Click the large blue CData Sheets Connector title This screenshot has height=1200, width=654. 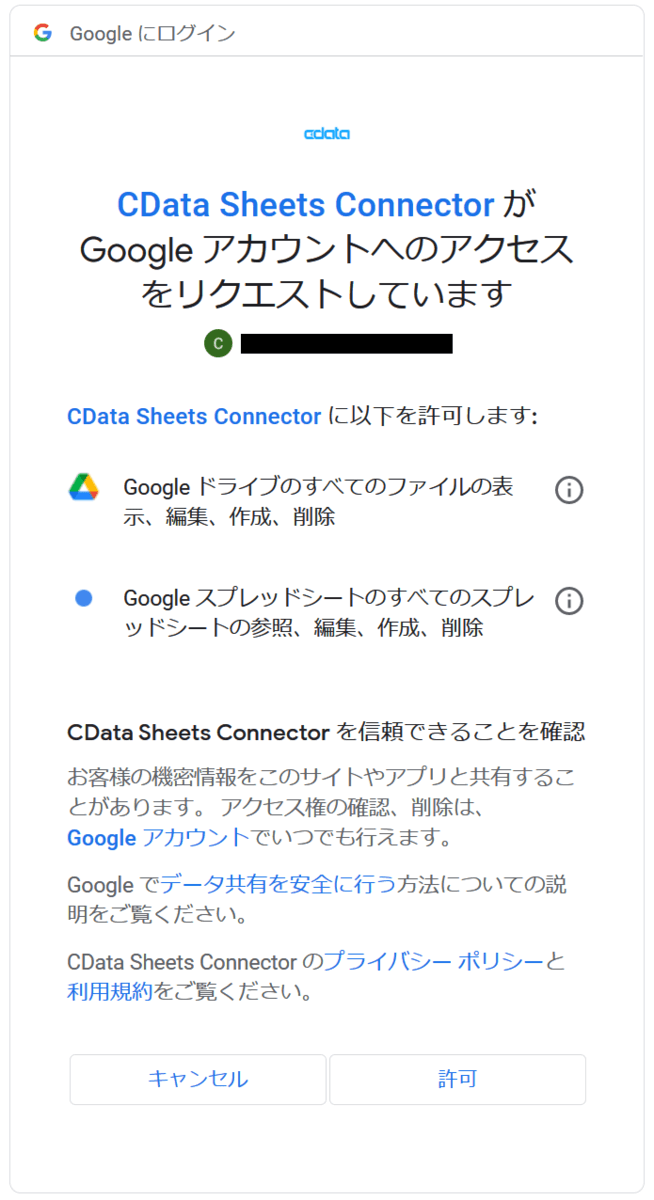[306, 205]
